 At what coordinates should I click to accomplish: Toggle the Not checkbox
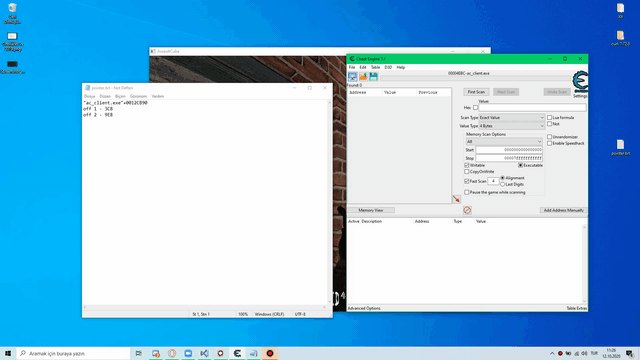tap(549, 124)
